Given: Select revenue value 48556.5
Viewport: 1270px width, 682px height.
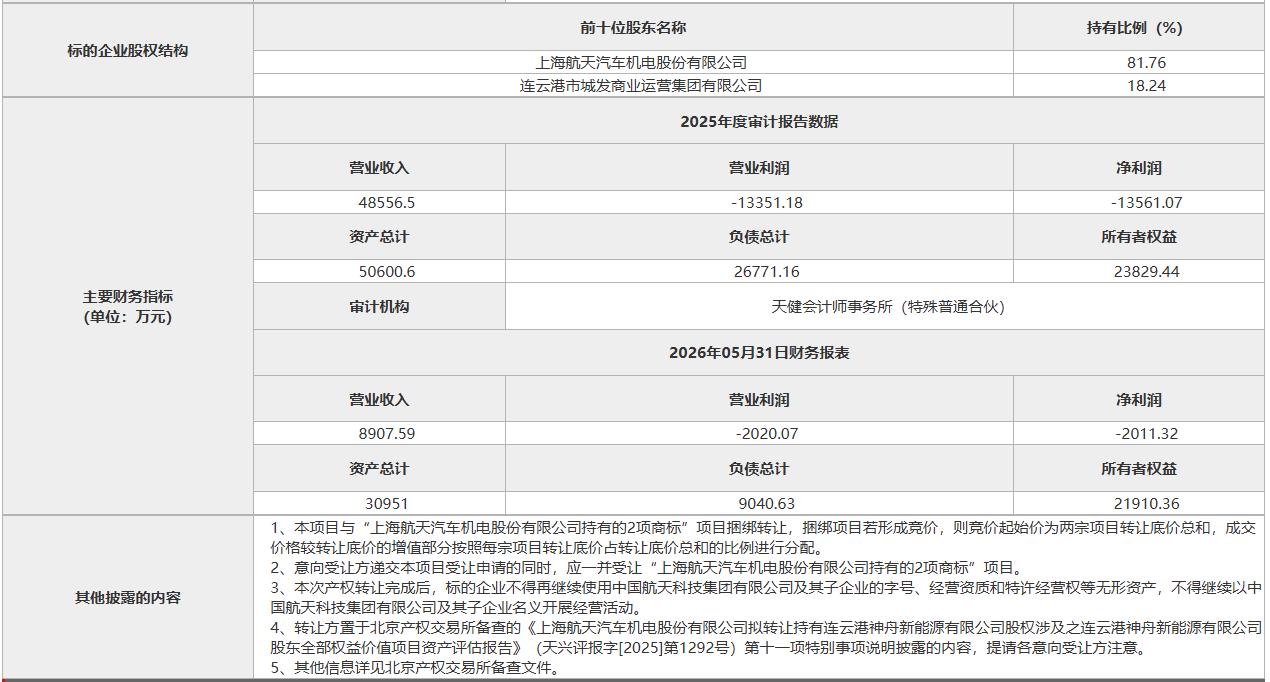Looking at the screenshot, I should click(x=386, y=202).
